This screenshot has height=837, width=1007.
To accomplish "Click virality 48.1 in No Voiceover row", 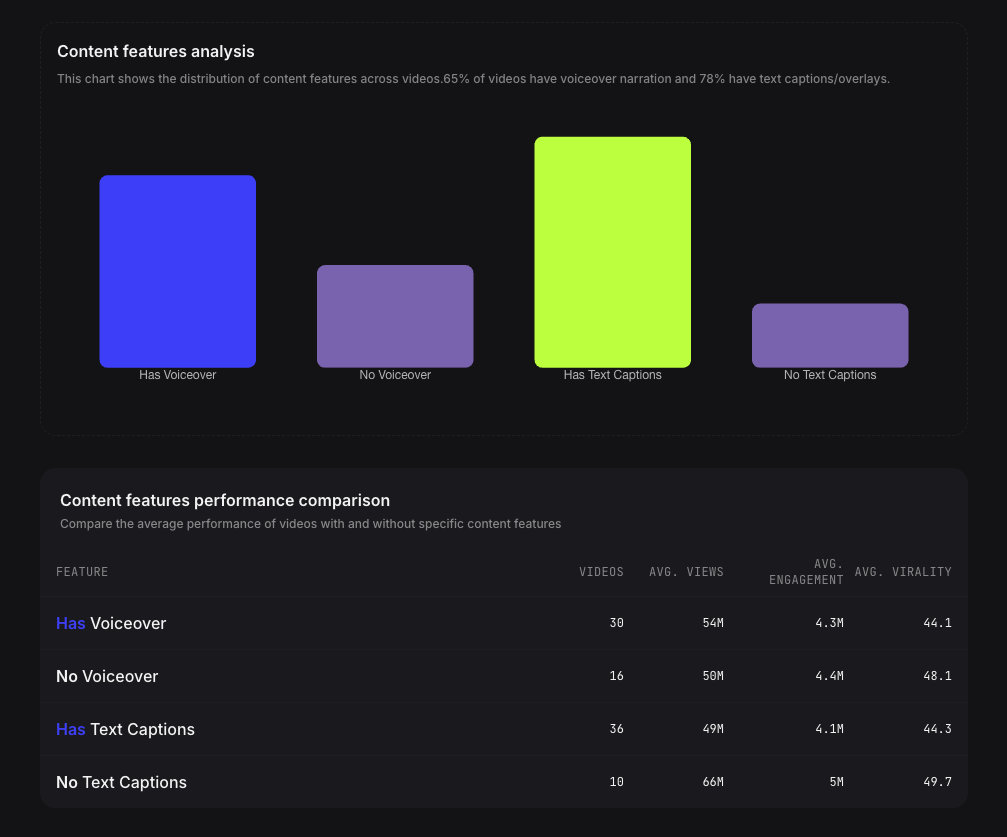I will pyautogui.click(x=937, y=676).
